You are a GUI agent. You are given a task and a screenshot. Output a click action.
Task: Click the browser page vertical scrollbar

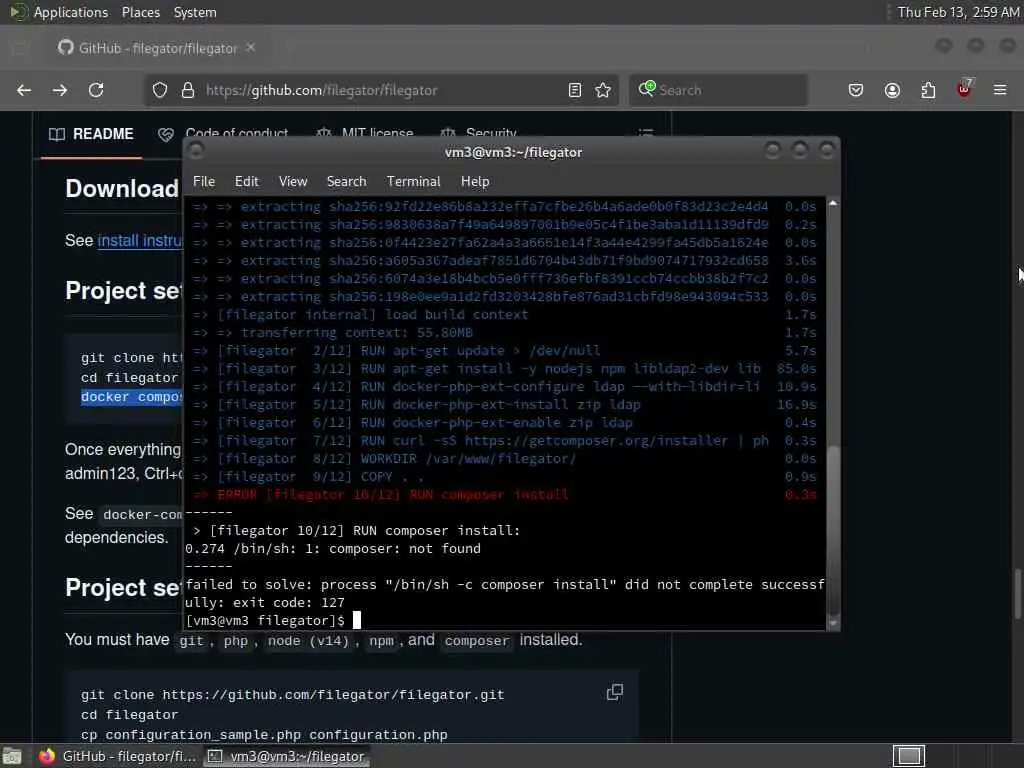click(1017, 594)
